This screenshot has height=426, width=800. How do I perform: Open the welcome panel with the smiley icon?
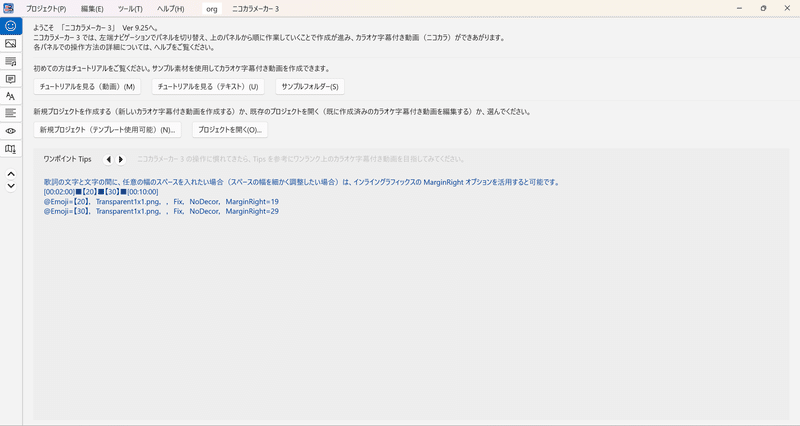pos(11,26)
